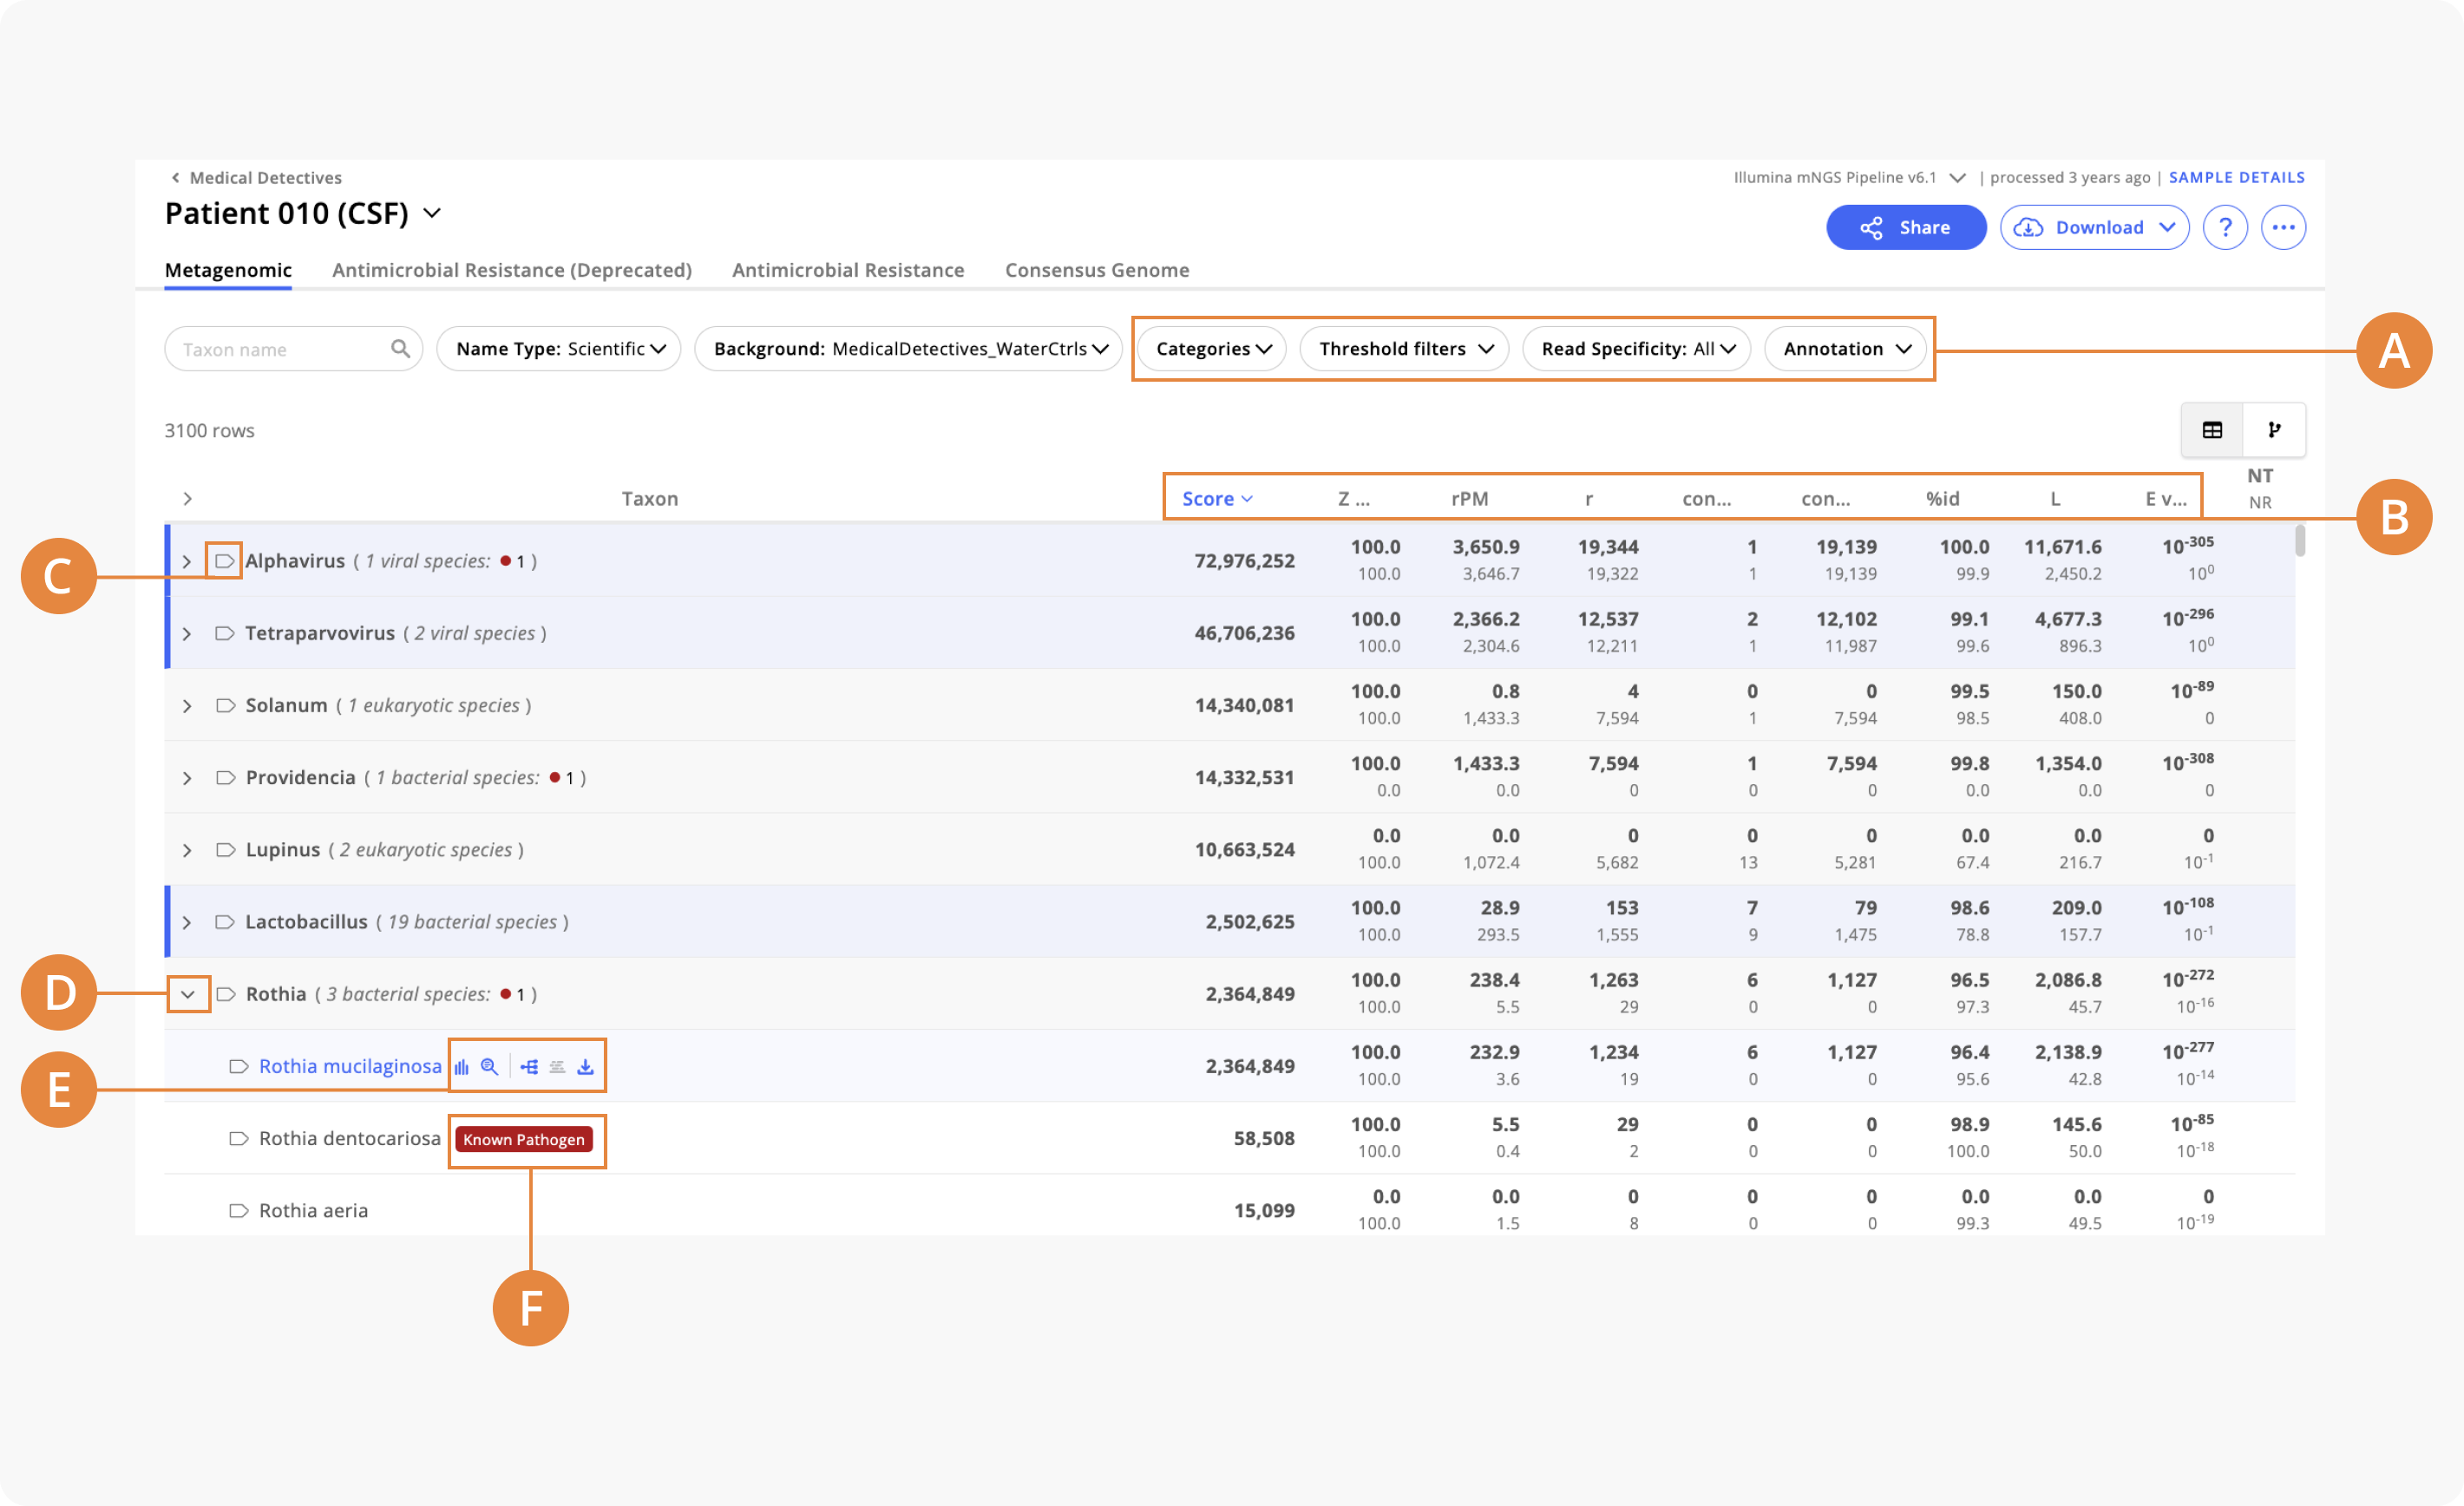This screenshot has width=2464, height=1506.
Task: Select the NR metric toggle
Action: pyautogui.click(x=2260, y=502)
